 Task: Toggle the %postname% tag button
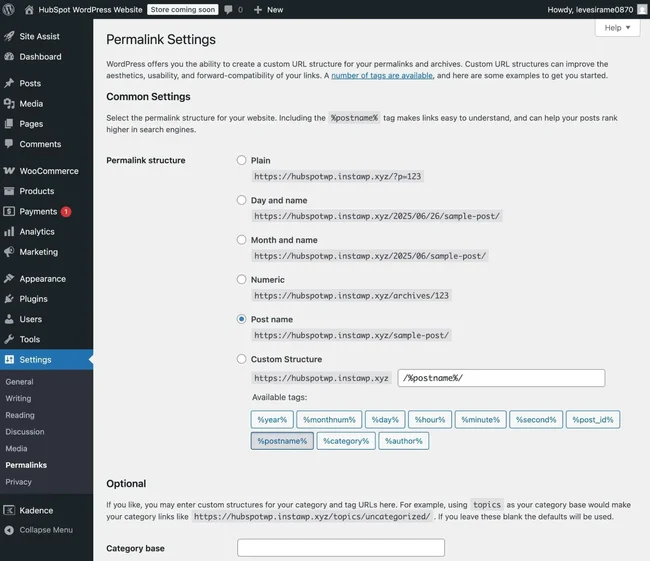click(282, 441)
